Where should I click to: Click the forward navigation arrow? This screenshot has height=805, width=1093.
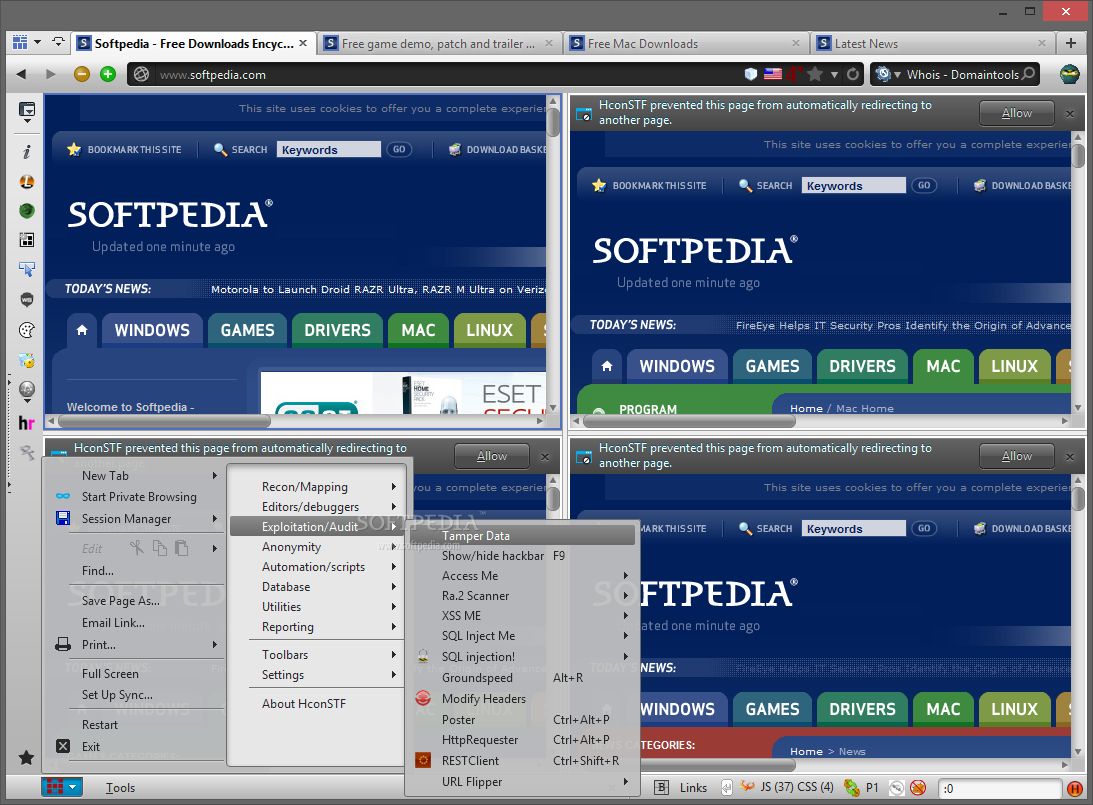click(x=50, y=74)
